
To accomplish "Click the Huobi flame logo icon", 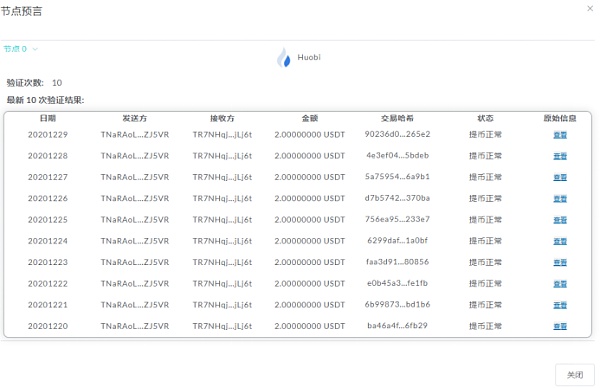I will (284, 57).
